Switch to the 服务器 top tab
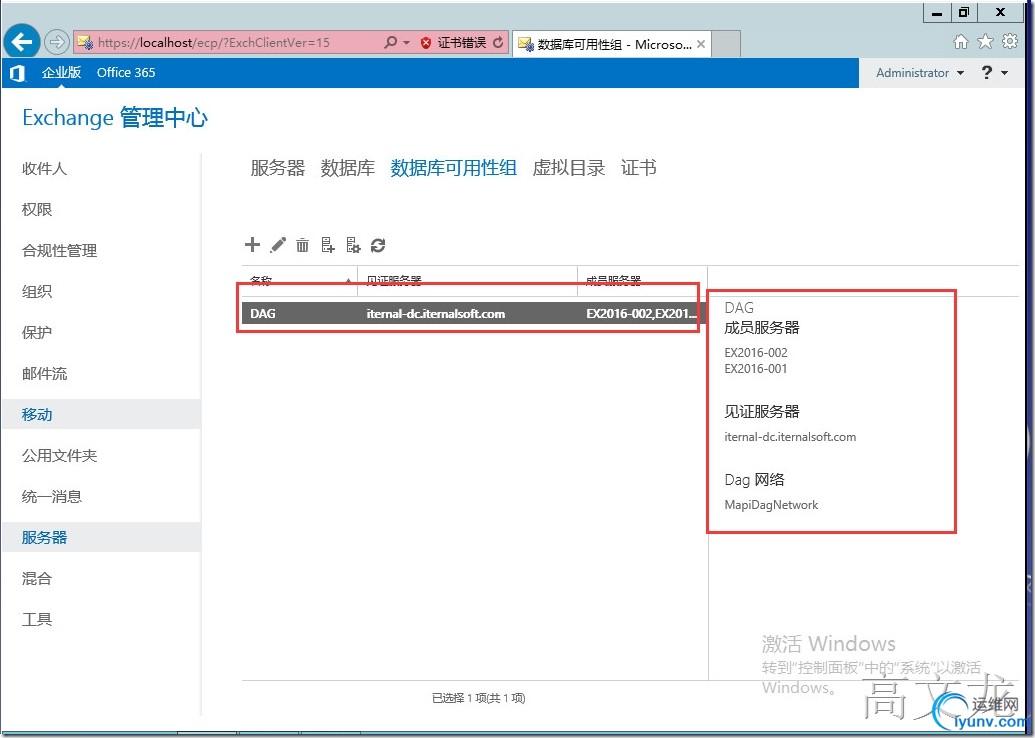The width and height of the screenshot is (1035, 738). coord(278,168)
